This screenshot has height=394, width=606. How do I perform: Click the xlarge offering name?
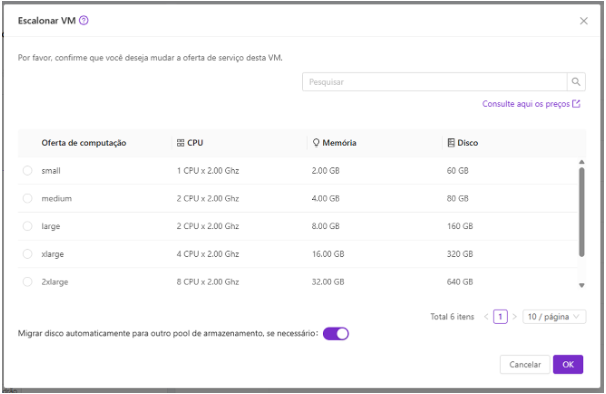click(x=53, y=254)
